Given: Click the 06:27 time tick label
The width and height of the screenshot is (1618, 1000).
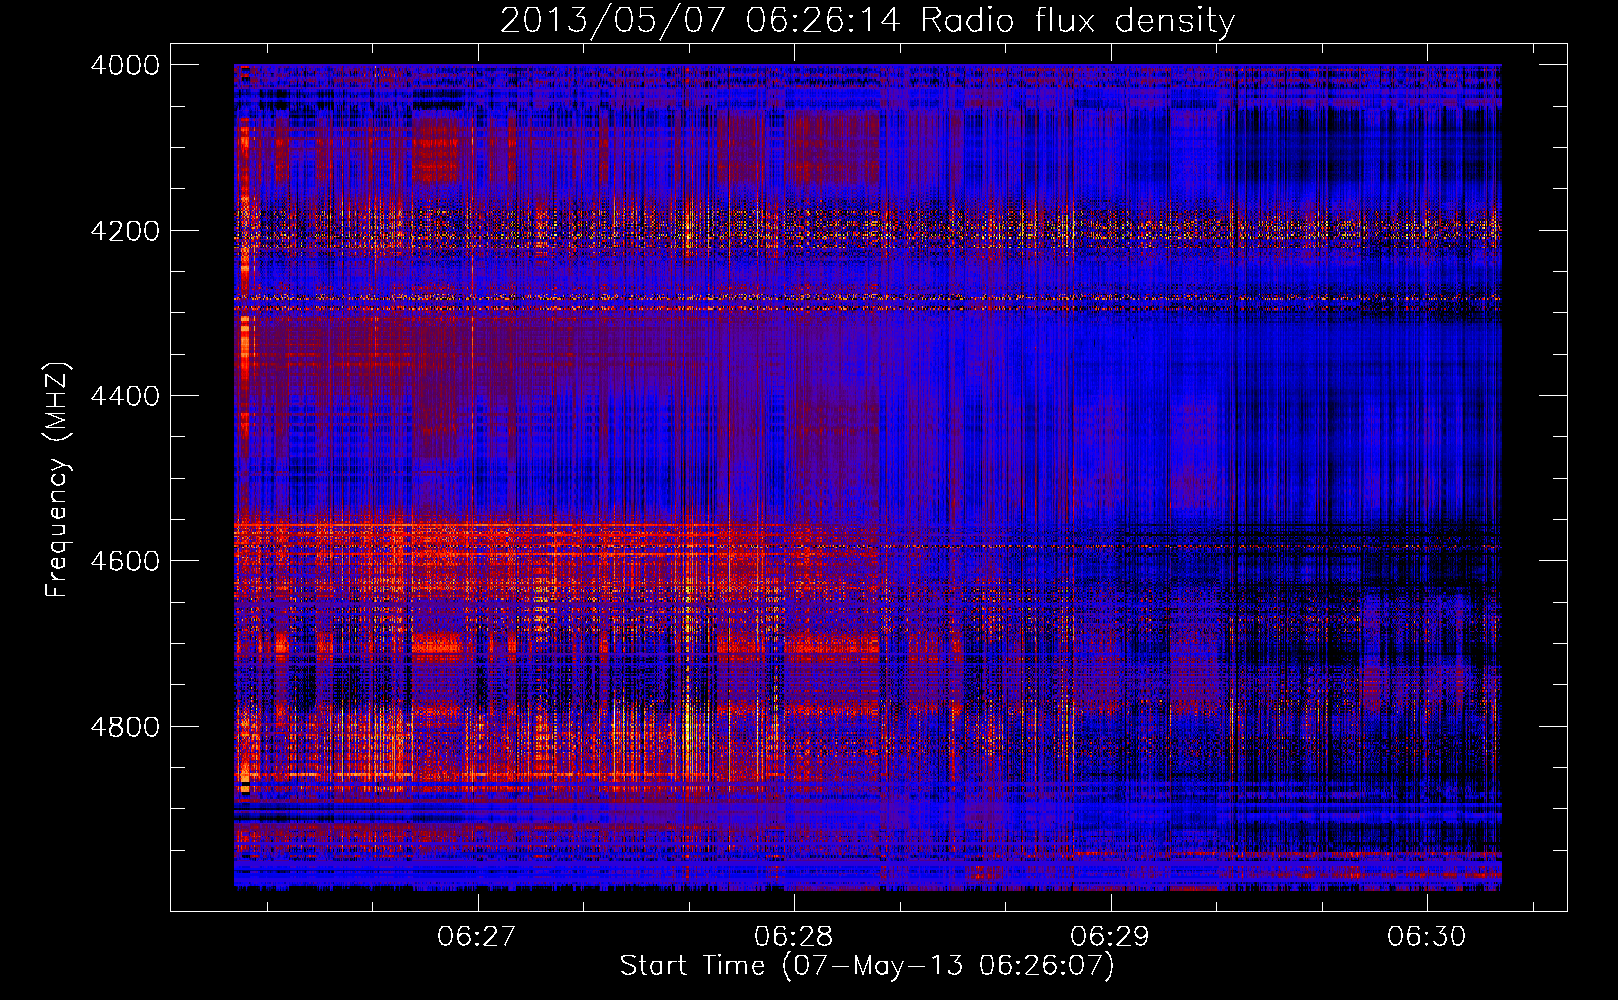Looking at the screenshot, I should click(x=477, y=936).
